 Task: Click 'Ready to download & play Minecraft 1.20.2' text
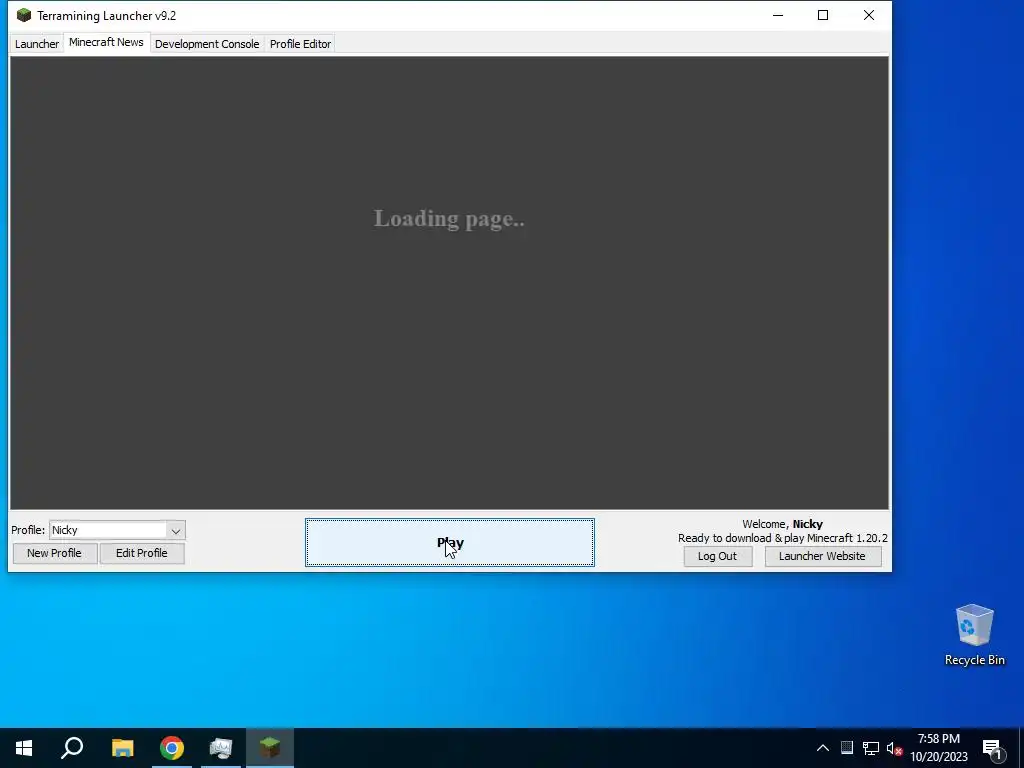tap(782, 538)
